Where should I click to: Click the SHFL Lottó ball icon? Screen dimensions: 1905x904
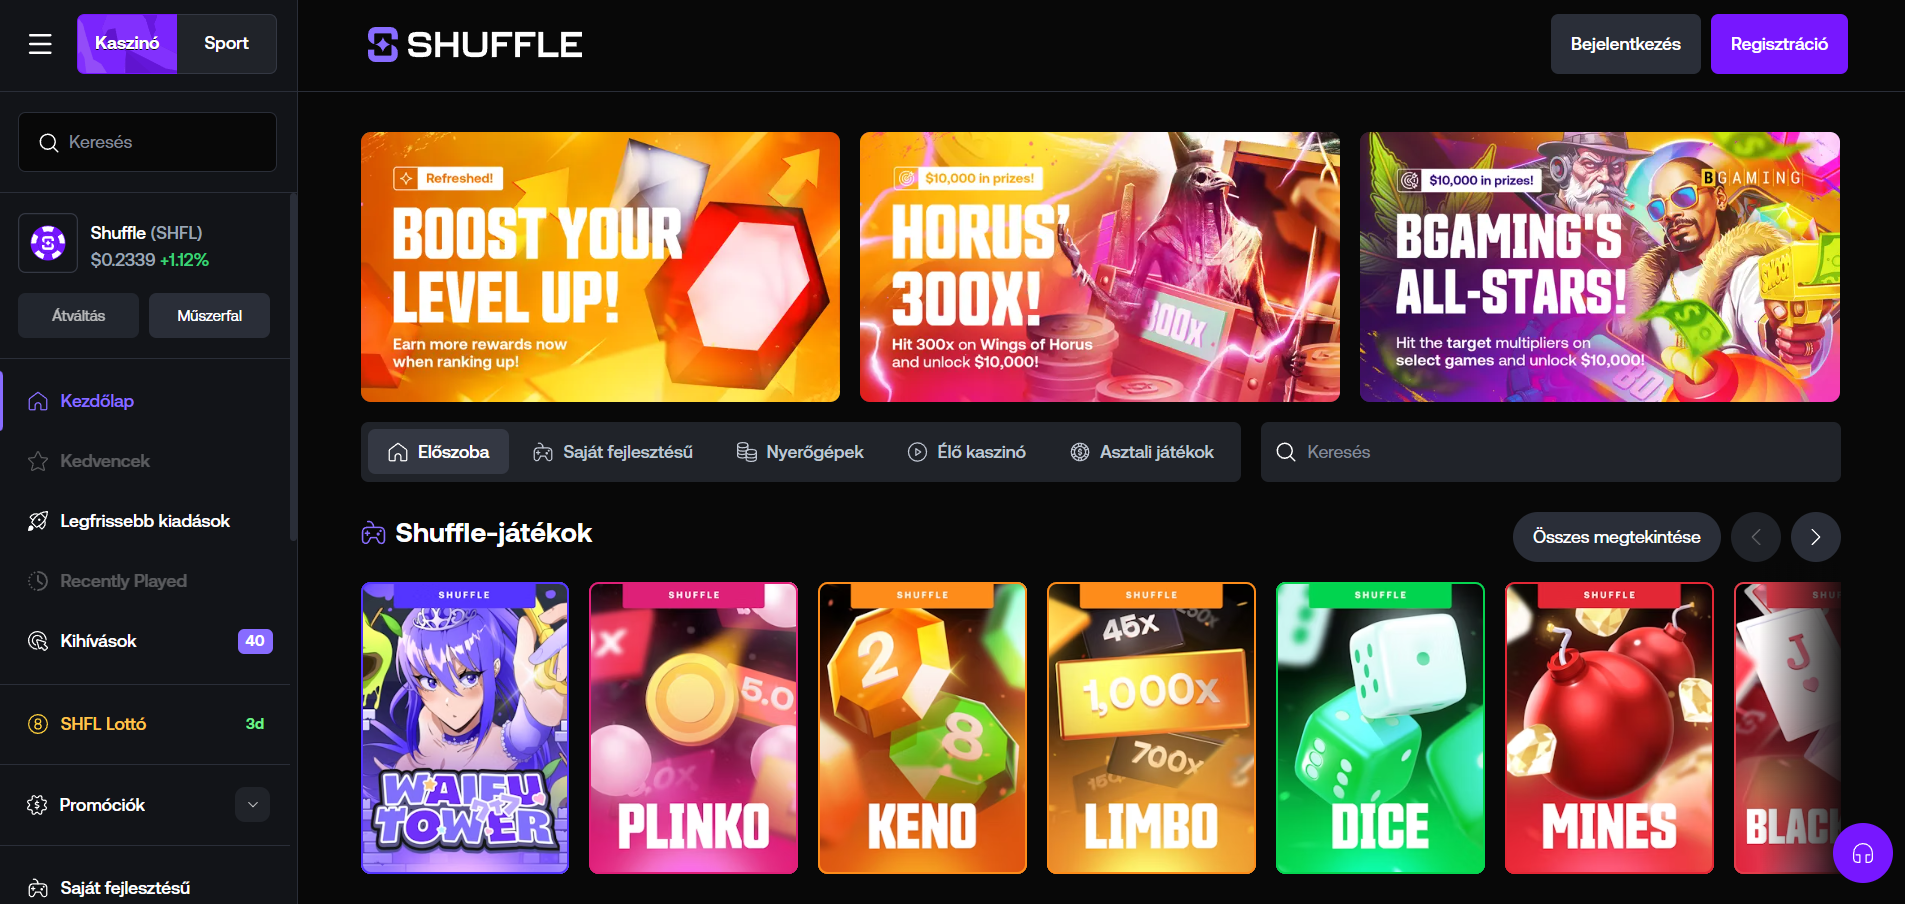tap(38, 724)
